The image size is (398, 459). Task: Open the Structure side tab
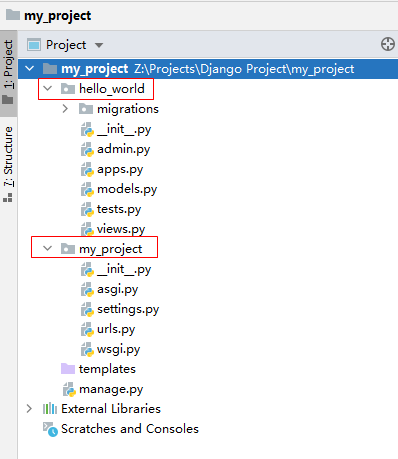tap(8, 164)
